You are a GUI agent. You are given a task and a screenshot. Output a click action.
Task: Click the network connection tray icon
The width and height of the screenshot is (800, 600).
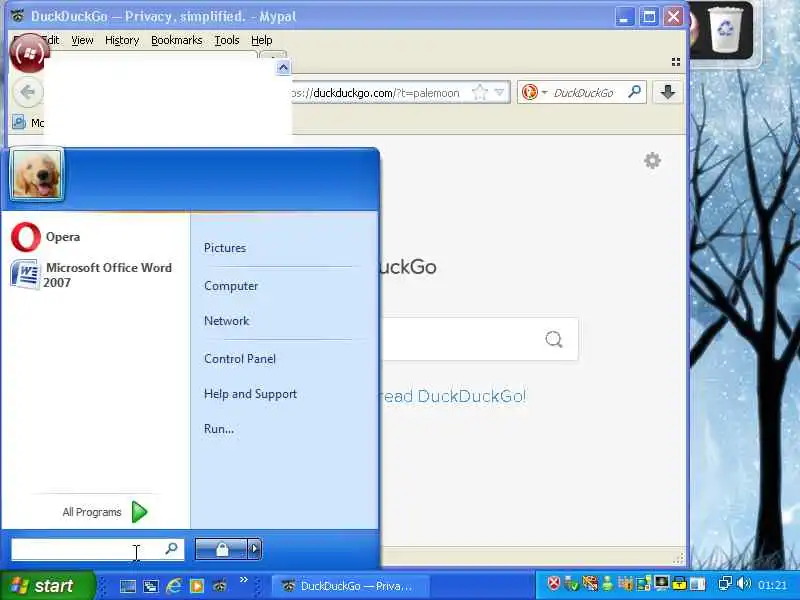tap(725, 583)
